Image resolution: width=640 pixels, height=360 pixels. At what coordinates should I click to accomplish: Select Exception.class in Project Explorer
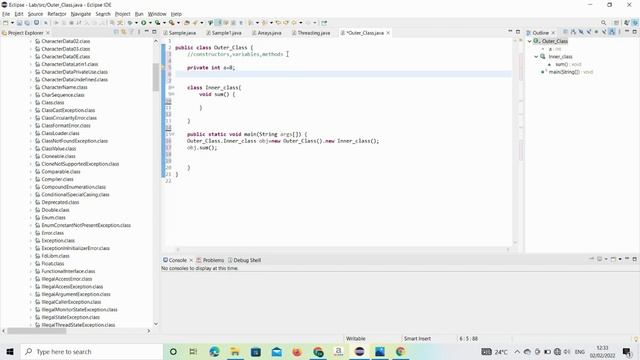(x=58, y=241)
